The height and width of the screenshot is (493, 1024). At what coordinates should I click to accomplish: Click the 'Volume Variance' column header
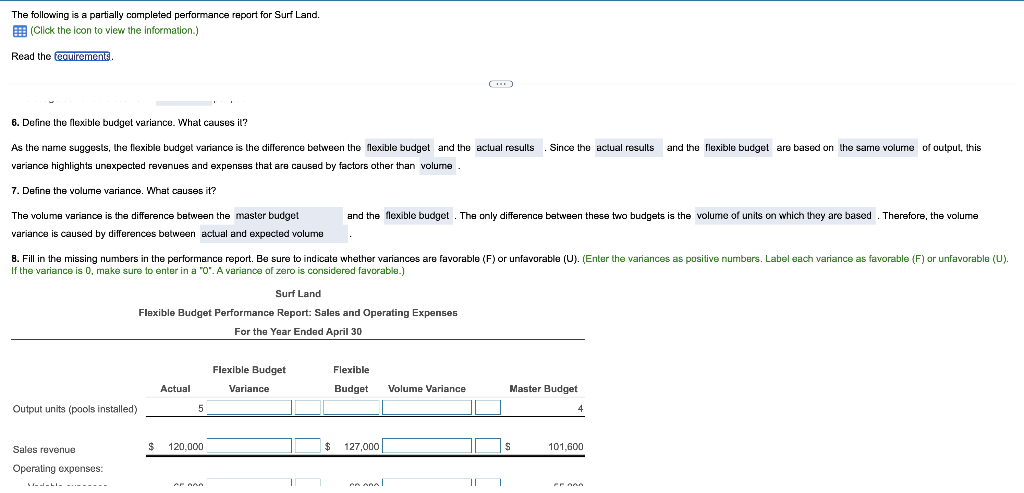tap(427, 389)
